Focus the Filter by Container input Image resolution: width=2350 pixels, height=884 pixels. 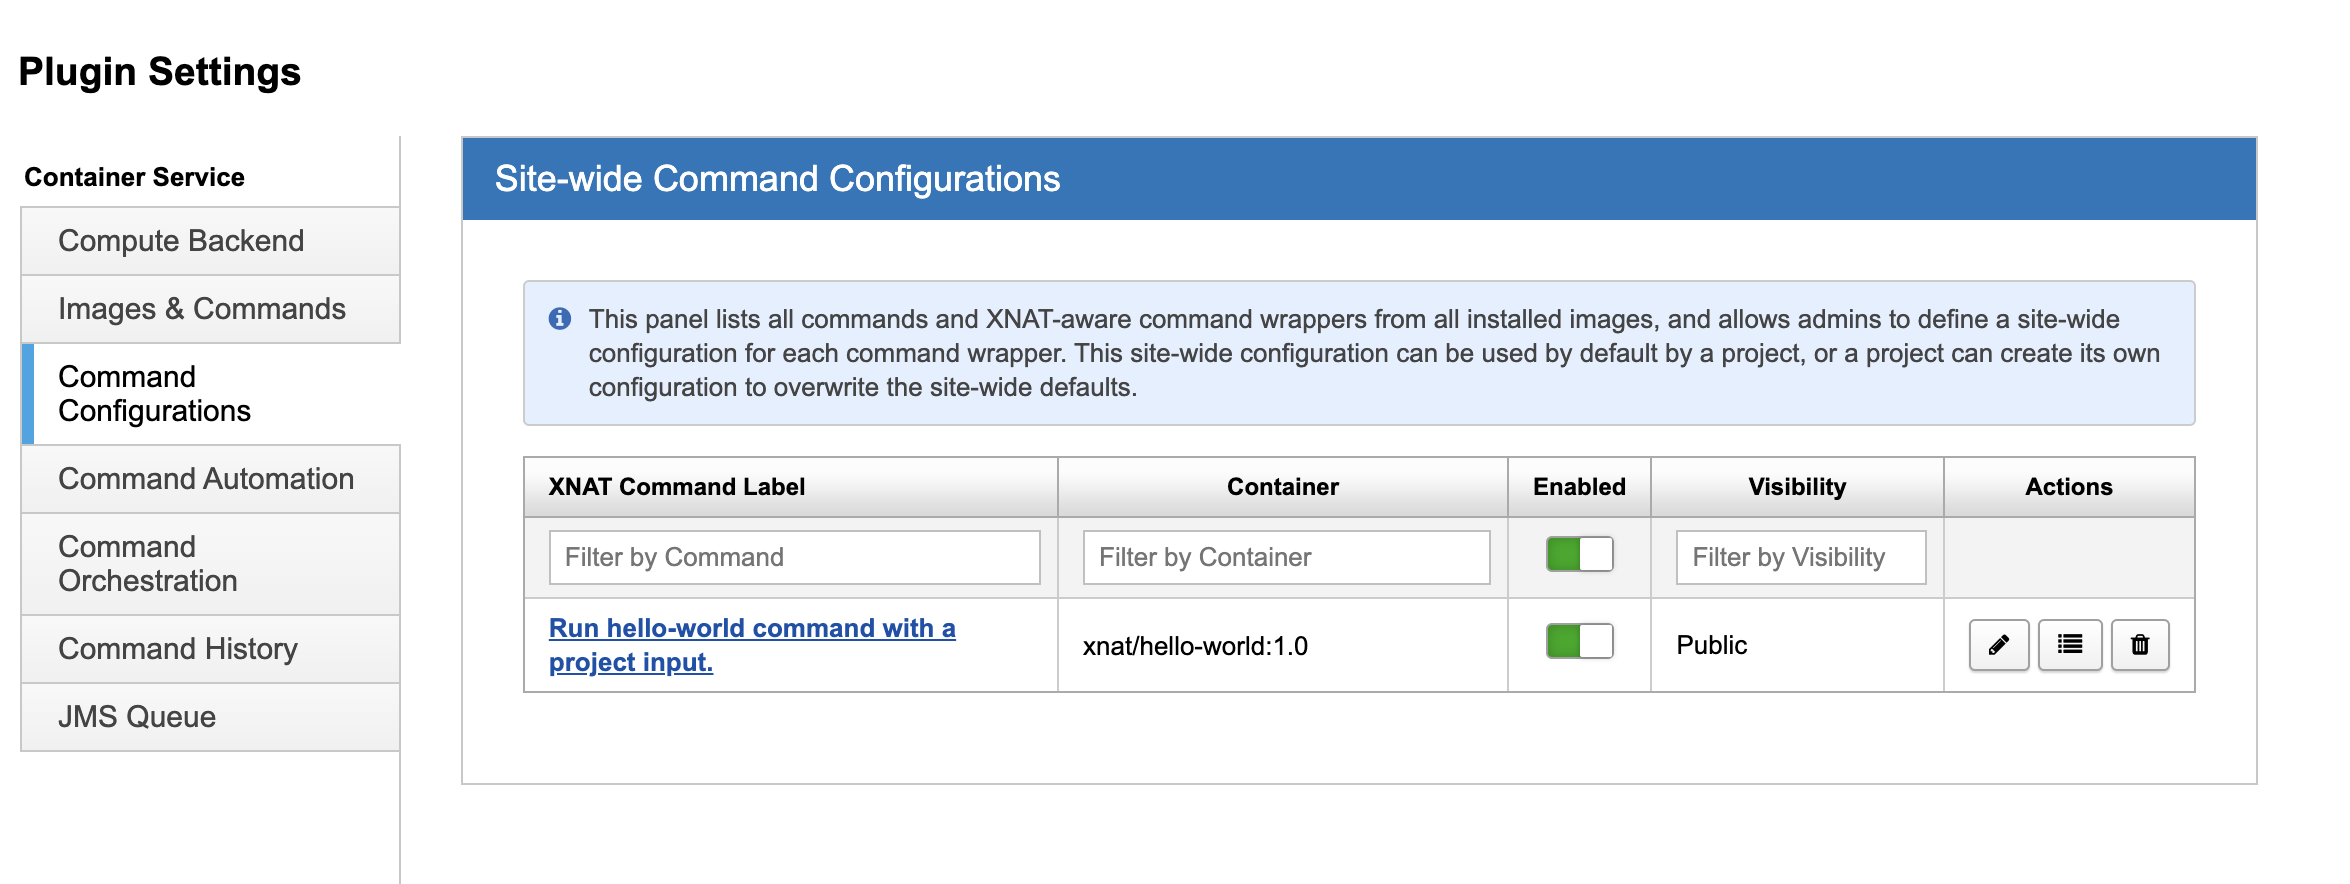coord(1286,557)
